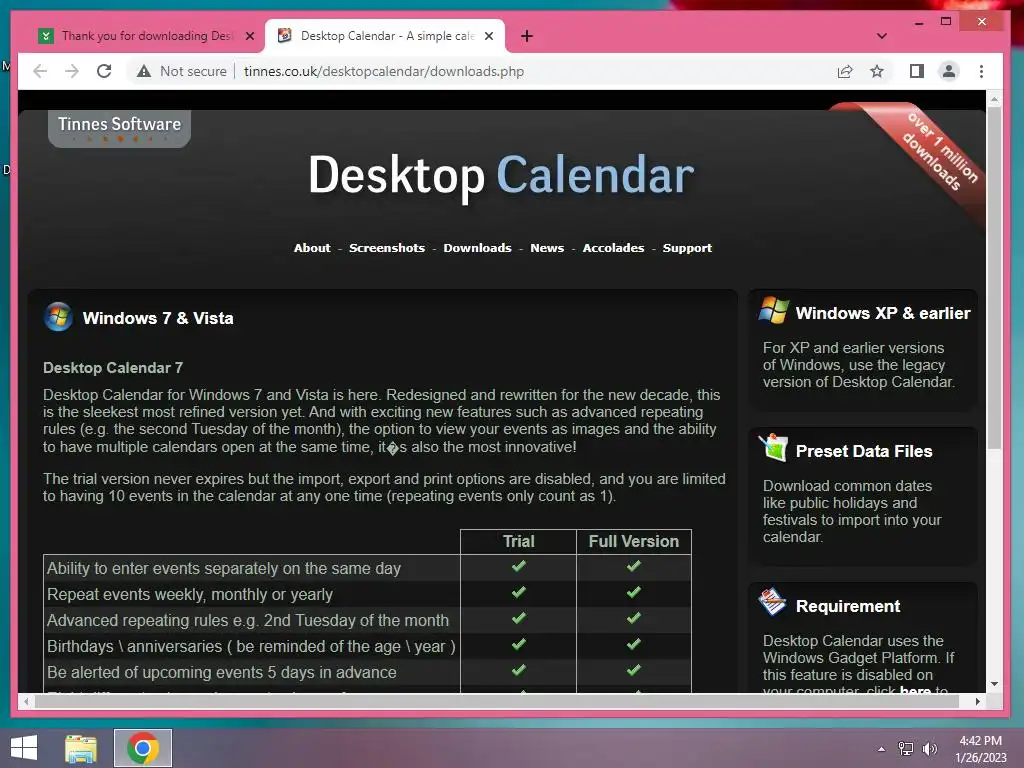
Task: Click 'Advanced repeating rules' table row
Action: click(367, 620)
